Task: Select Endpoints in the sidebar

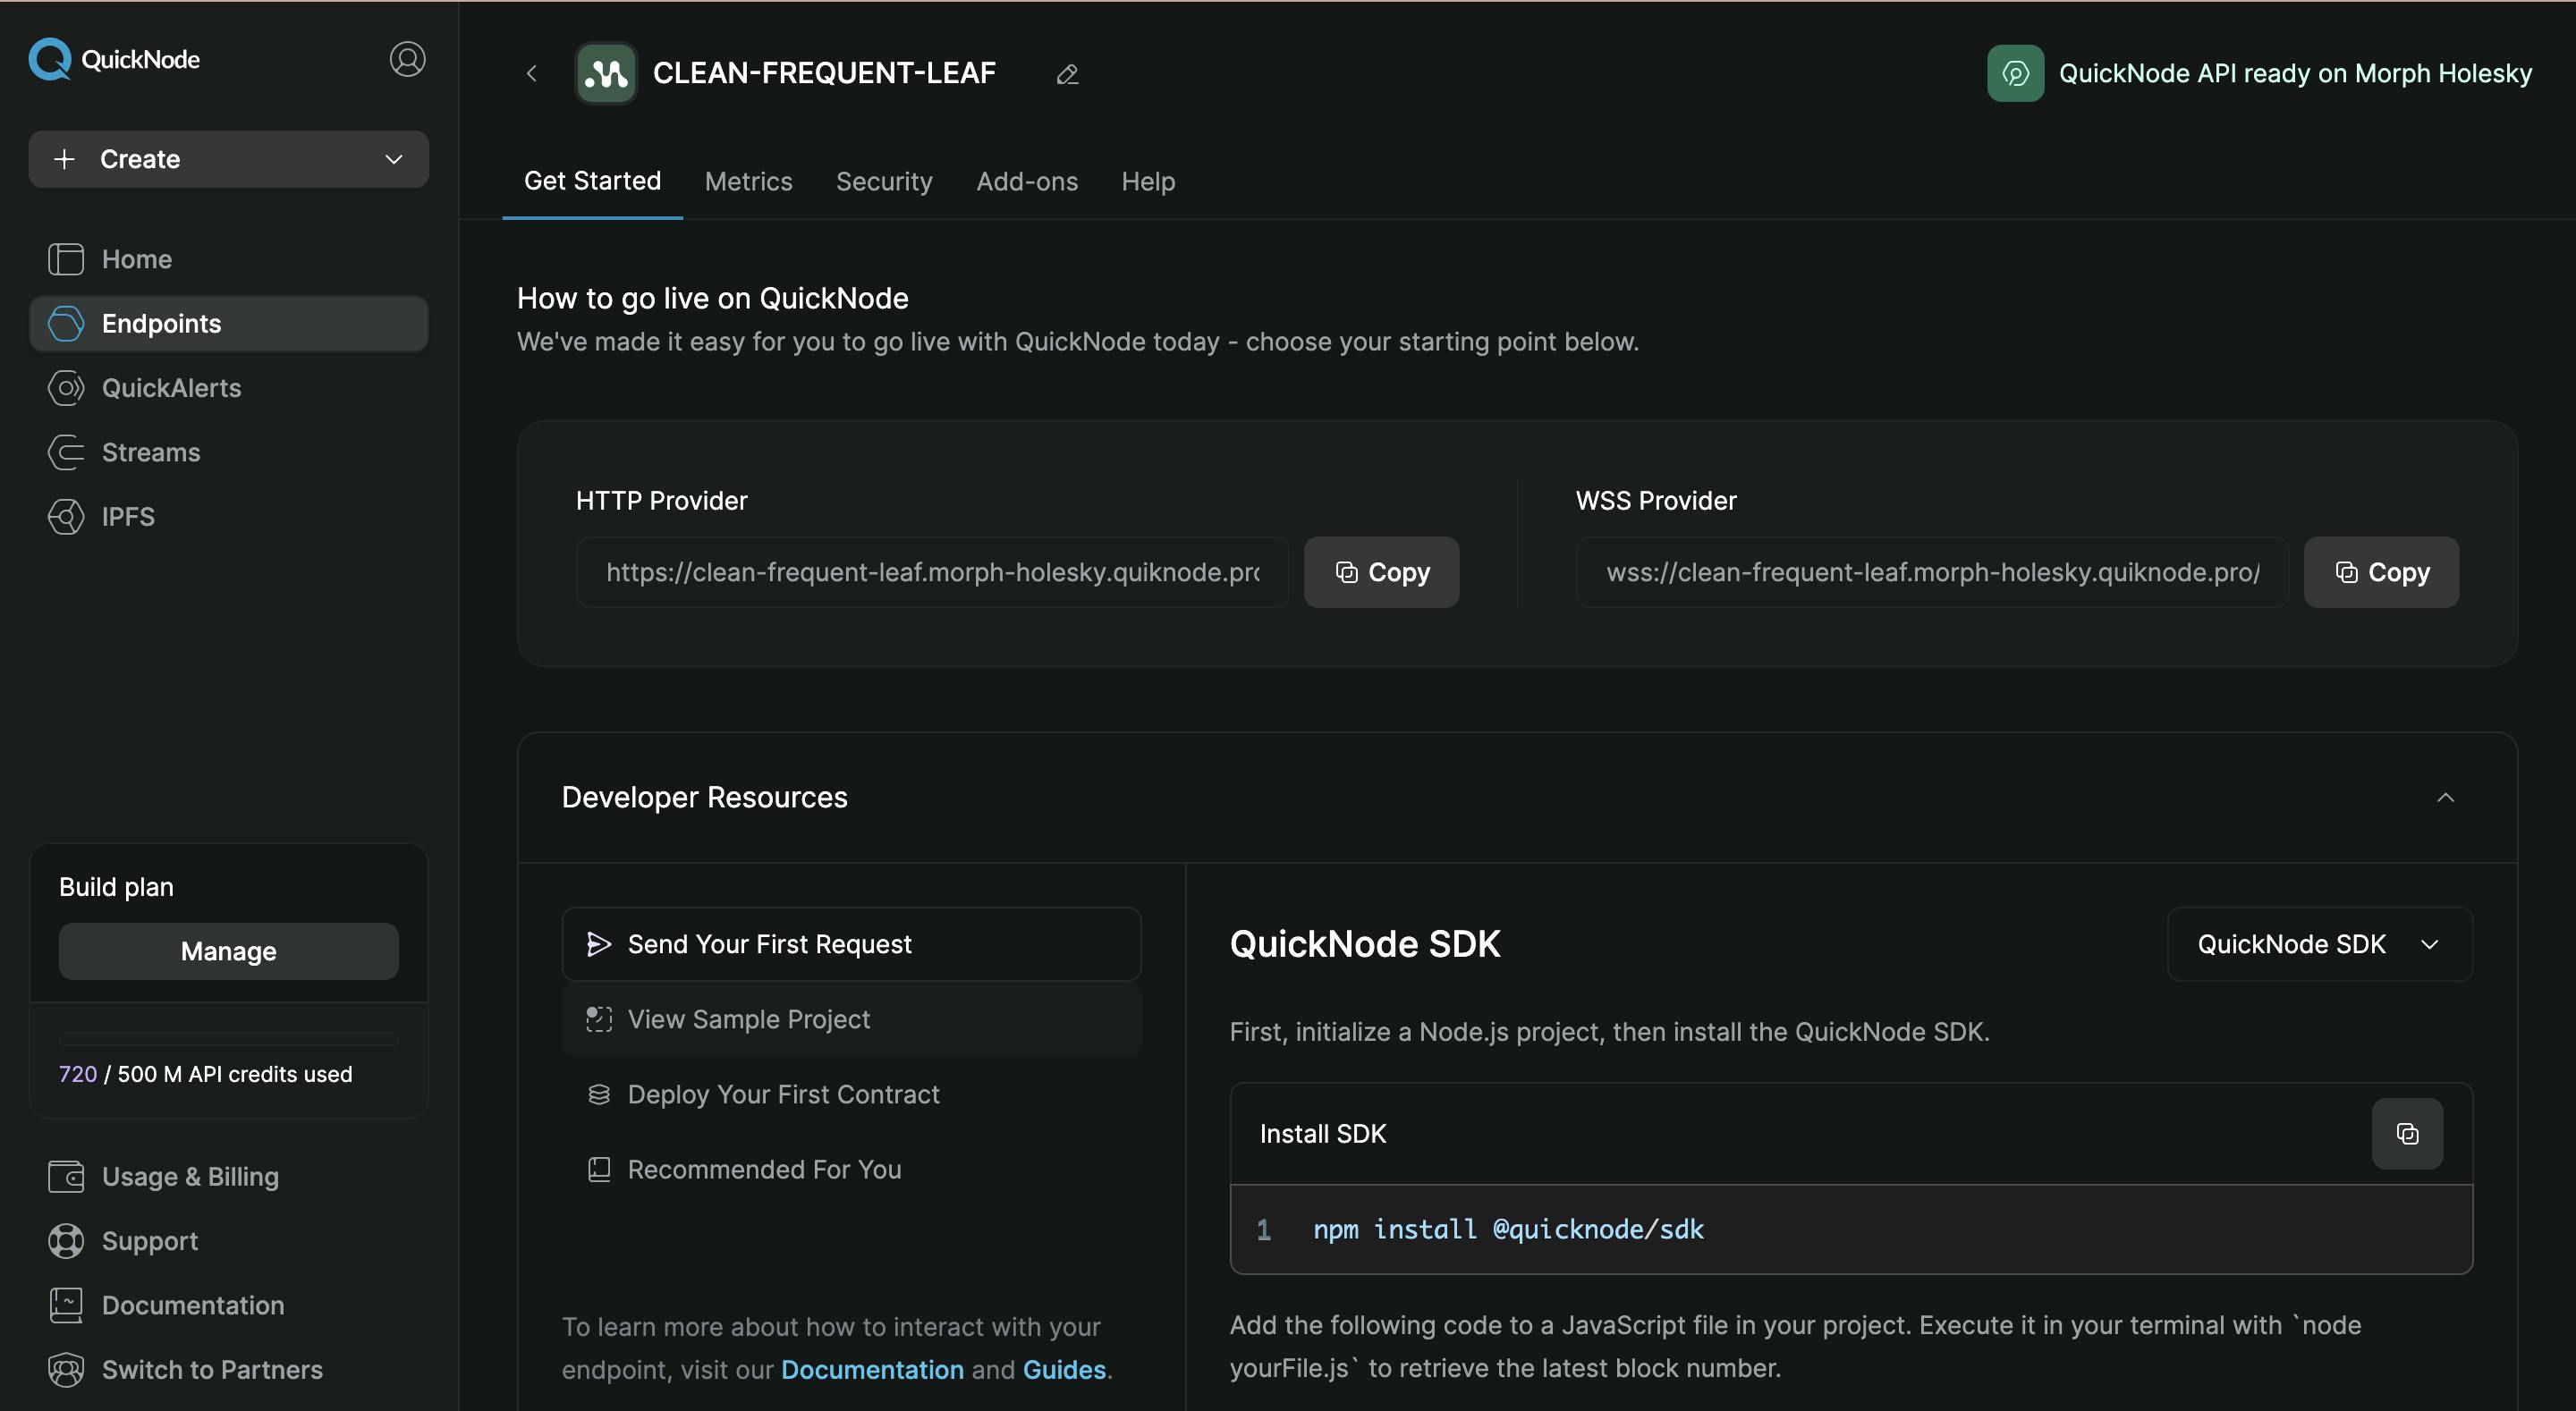Action: [228, 323]
